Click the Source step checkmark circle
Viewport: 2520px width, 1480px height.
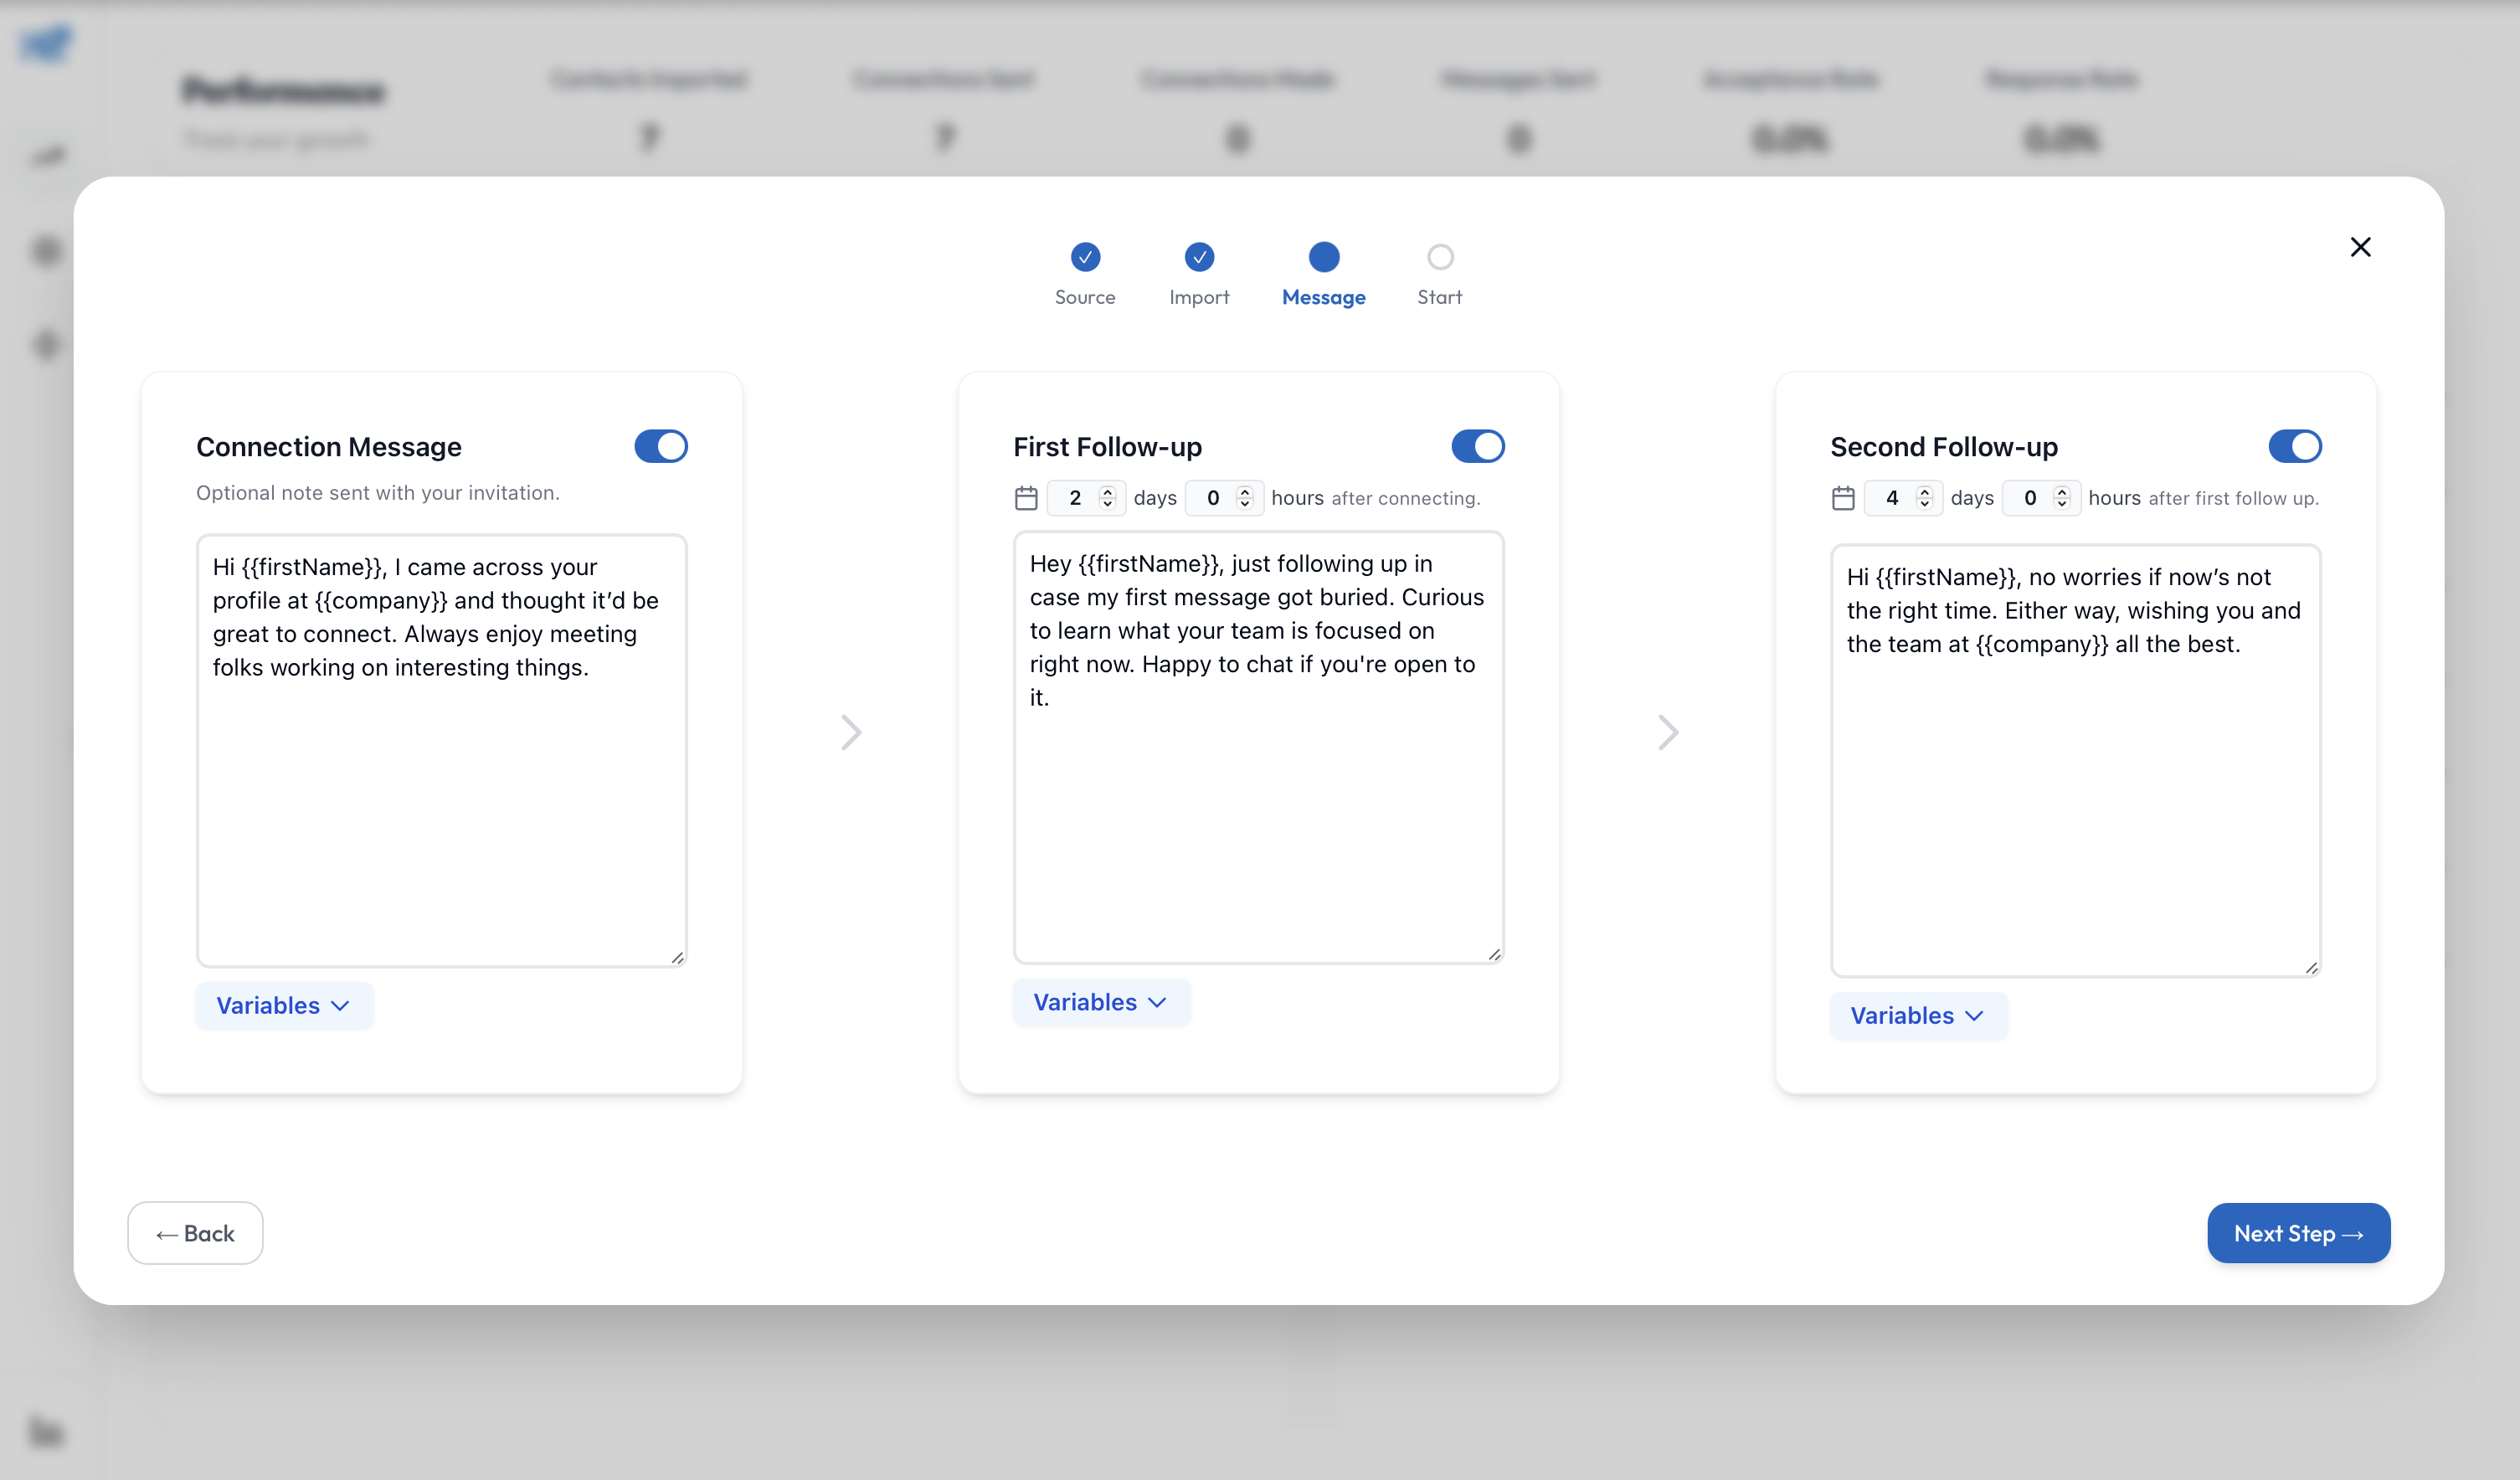pos(1085,257)
